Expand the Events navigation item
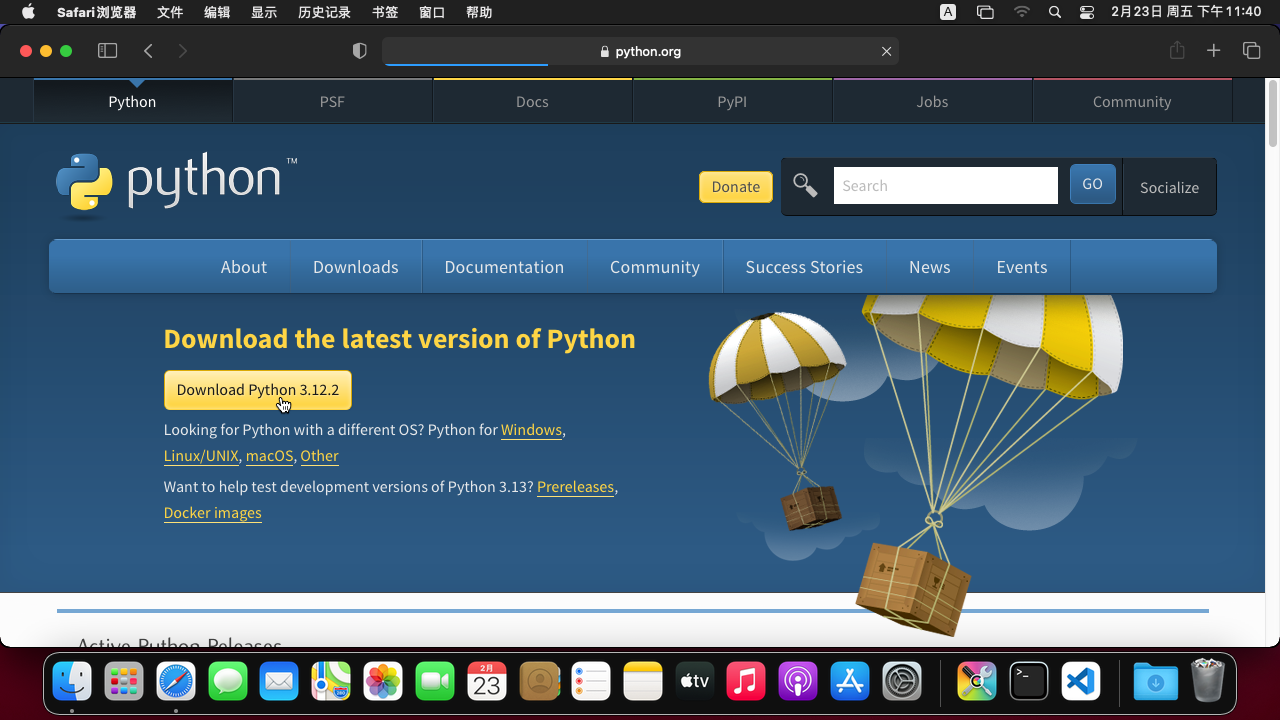The image size is (1280, 720). click(1022, 267)
